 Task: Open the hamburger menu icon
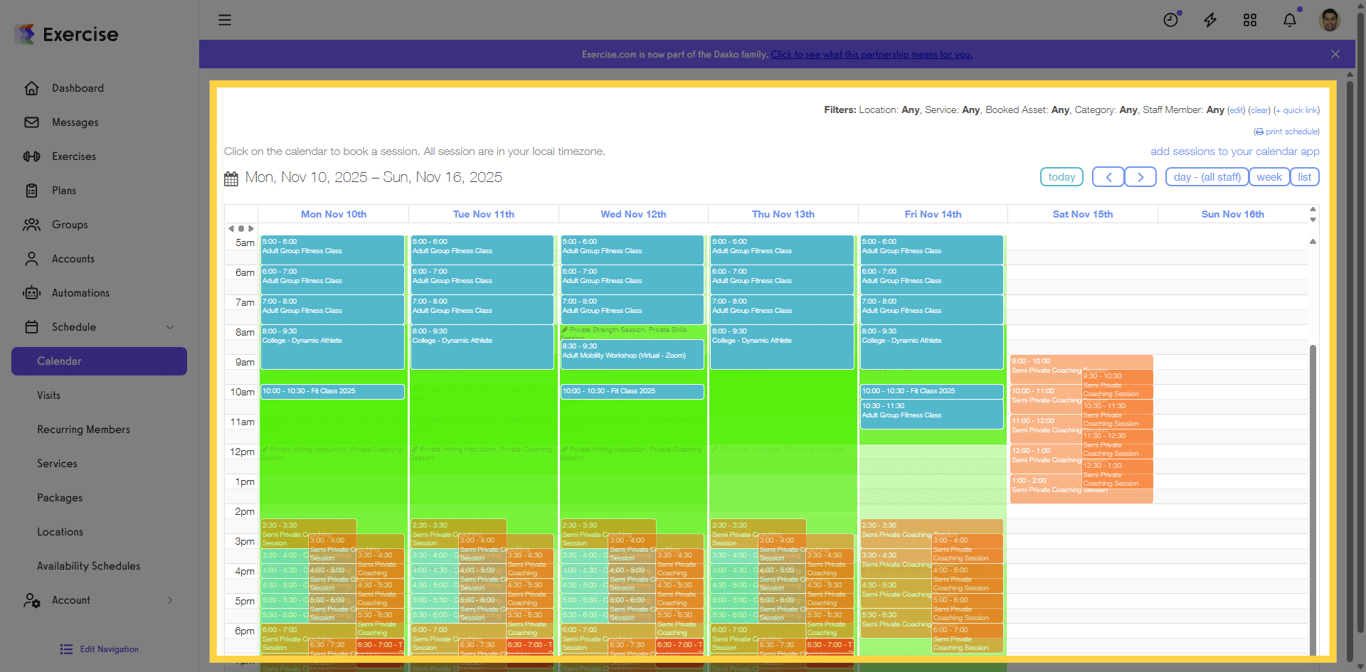(x=224, y=19)
